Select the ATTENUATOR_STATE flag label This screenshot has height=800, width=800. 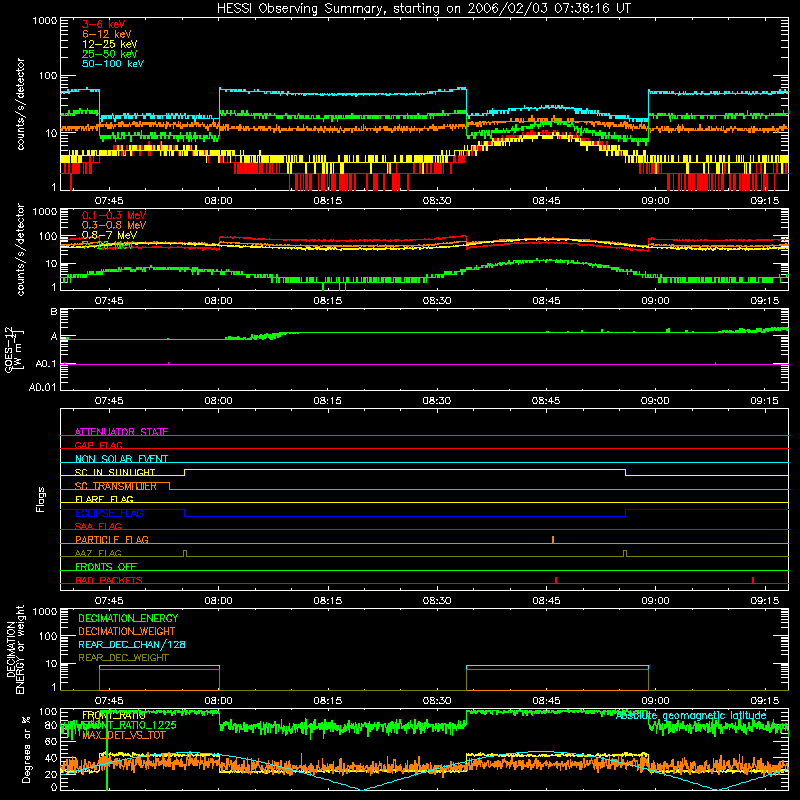click(x=121, y=432)
